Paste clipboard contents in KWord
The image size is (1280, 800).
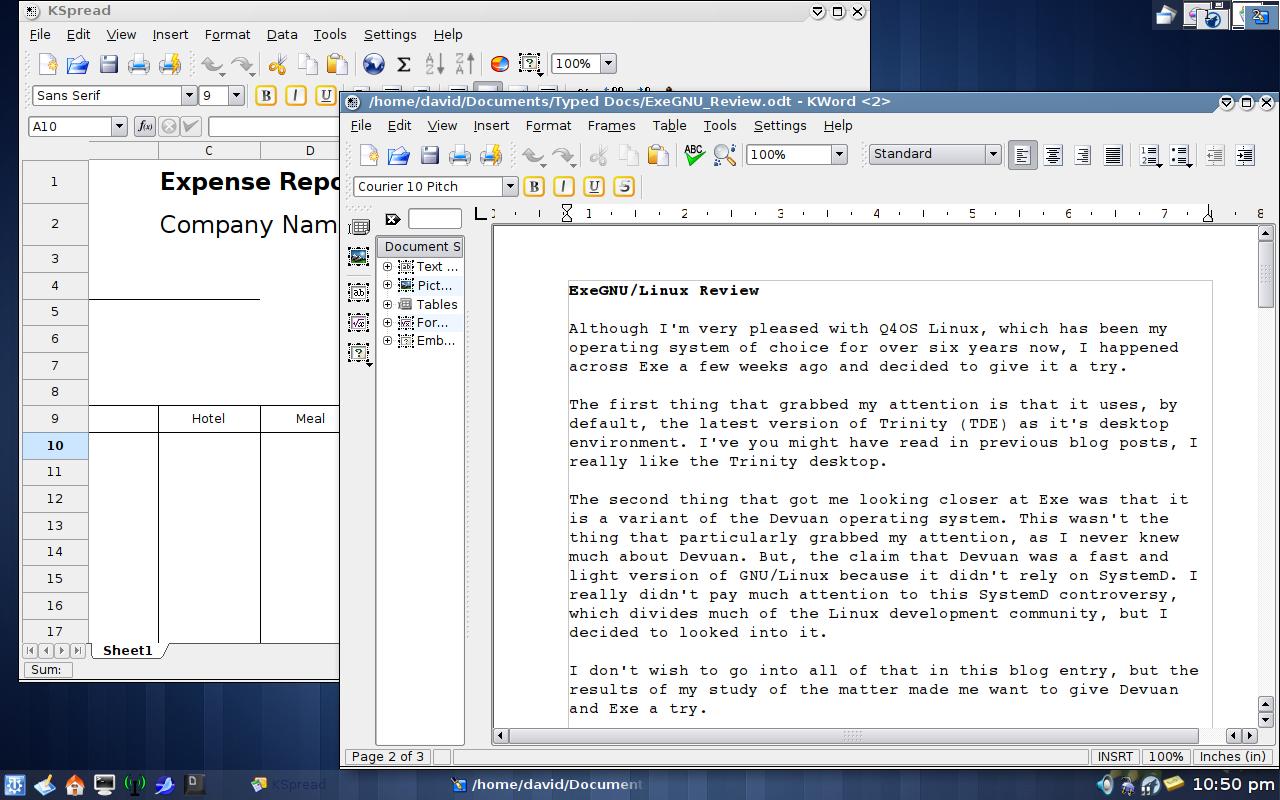coord(658,155)
